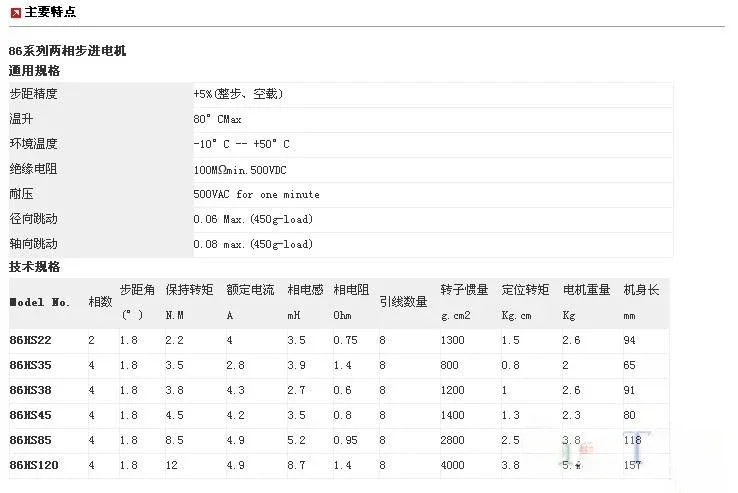The height and width of the screenshot is (493, 738).
Task: Click the 步距角 column header
Action: (x=137, y=290)
